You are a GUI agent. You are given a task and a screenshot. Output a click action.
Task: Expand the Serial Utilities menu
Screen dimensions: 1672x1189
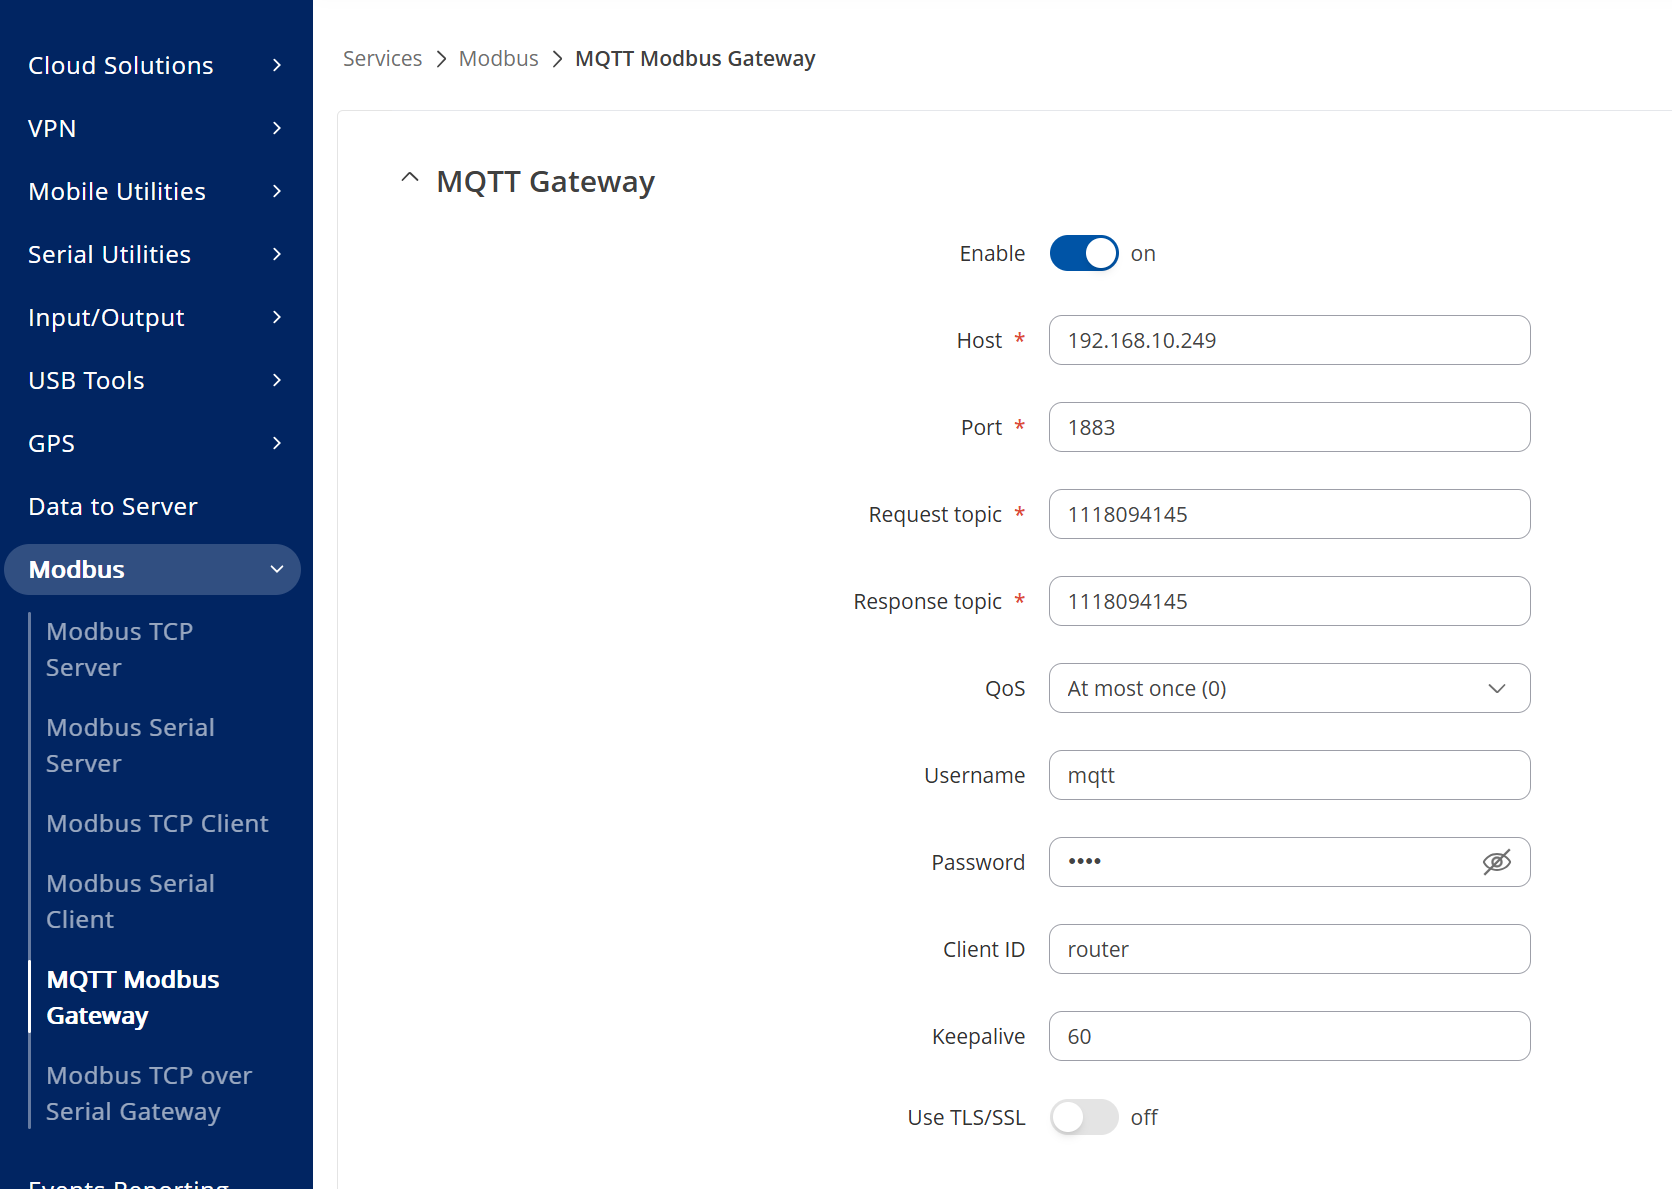pos(156,254)
